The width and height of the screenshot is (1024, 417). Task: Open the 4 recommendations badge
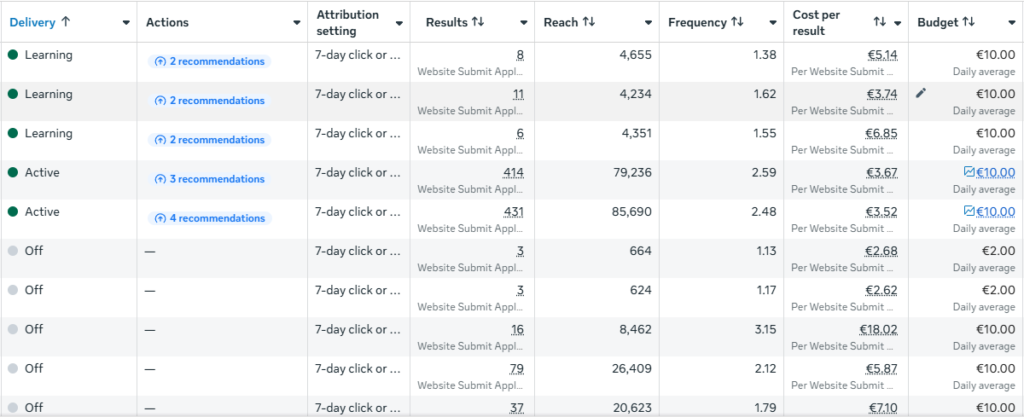(210, 218)
